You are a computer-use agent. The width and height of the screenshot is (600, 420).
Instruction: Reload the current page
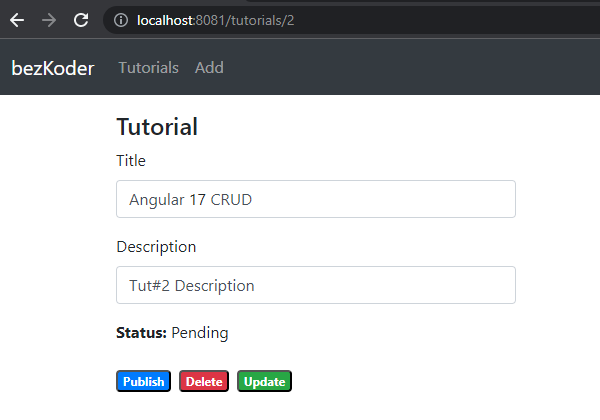[x=81, y=20]
